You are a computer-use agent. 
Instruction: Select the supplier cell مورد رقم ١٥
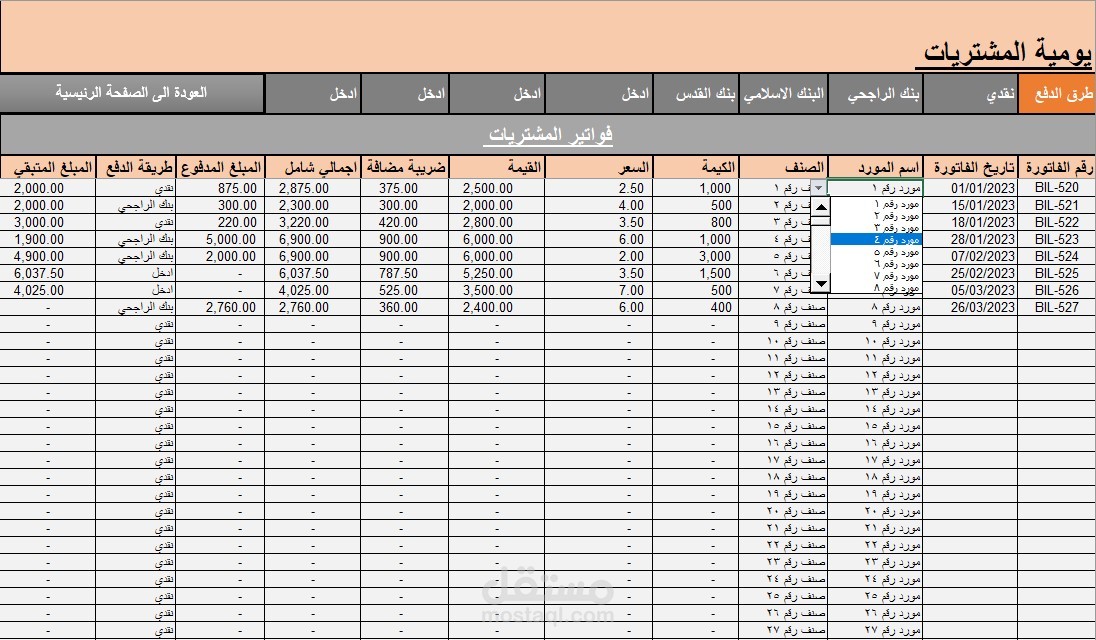pyautogui.click(x=875, y=426)
